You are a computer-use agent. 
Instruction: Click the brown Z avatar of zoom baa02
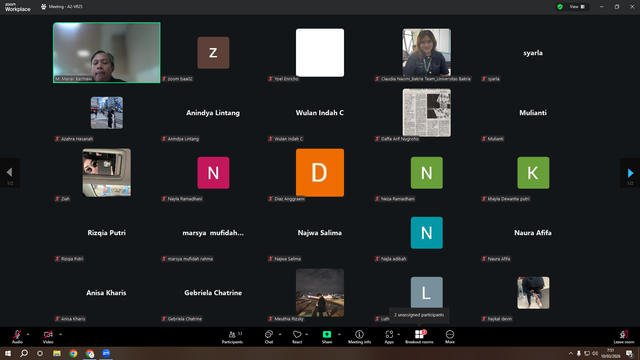(213, 53)
